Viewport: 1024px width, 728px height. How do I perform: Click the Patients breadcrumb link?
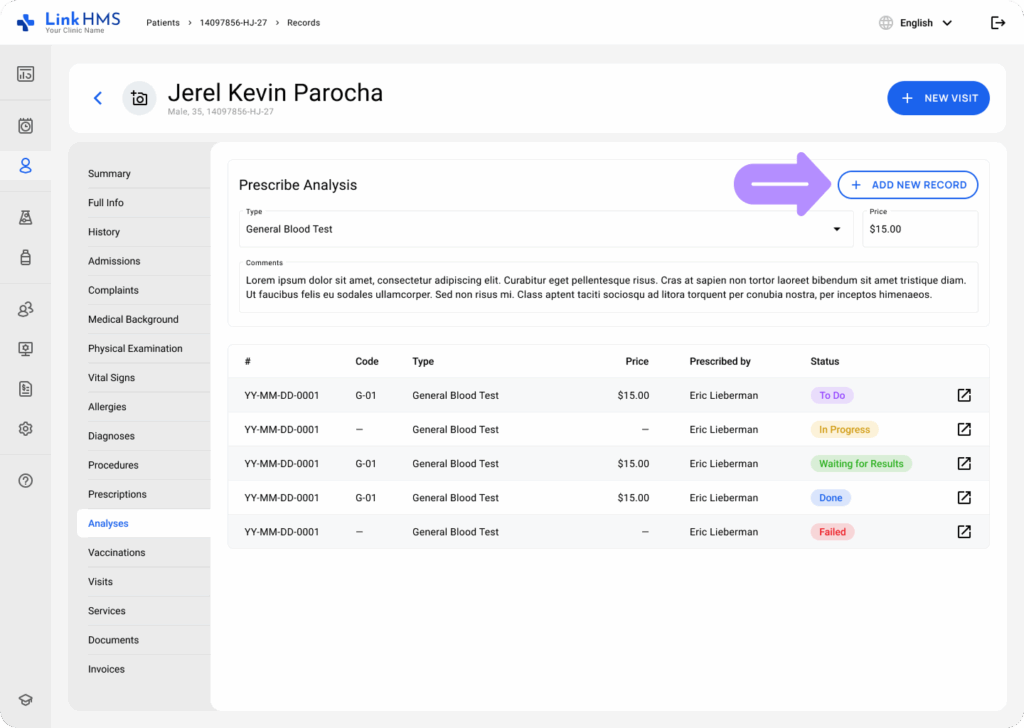click(163, 23)
